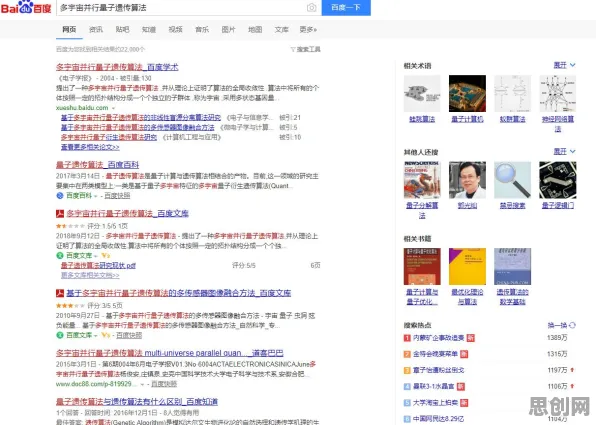Screen dimensions: 596x425
Task: Switch to the 音乐 tab
Action: (x=202, y=29)
